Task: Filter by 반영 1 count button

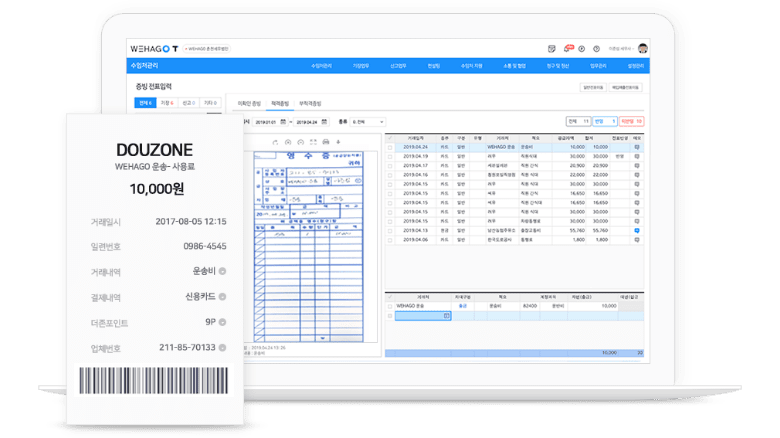Action: [604, 121]
